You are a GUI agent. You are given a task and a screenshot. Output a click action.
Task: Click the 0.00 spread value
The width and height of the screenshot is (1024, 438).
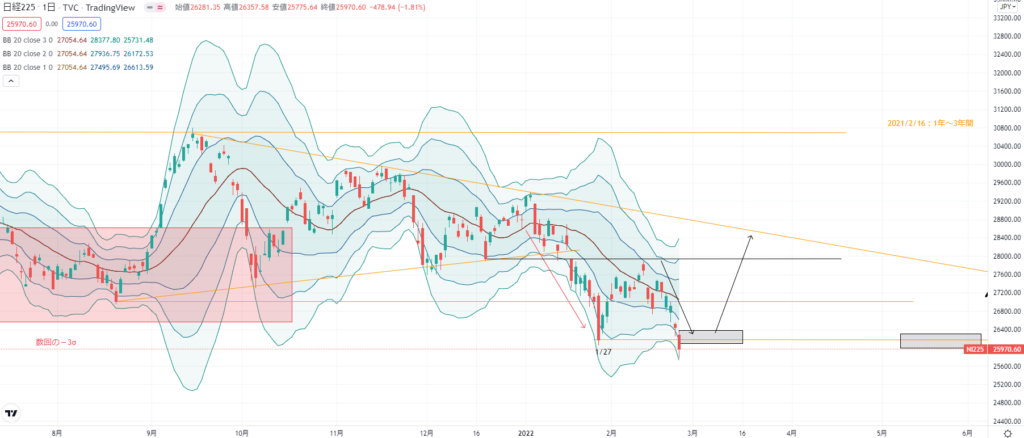[x=51, y=24]
